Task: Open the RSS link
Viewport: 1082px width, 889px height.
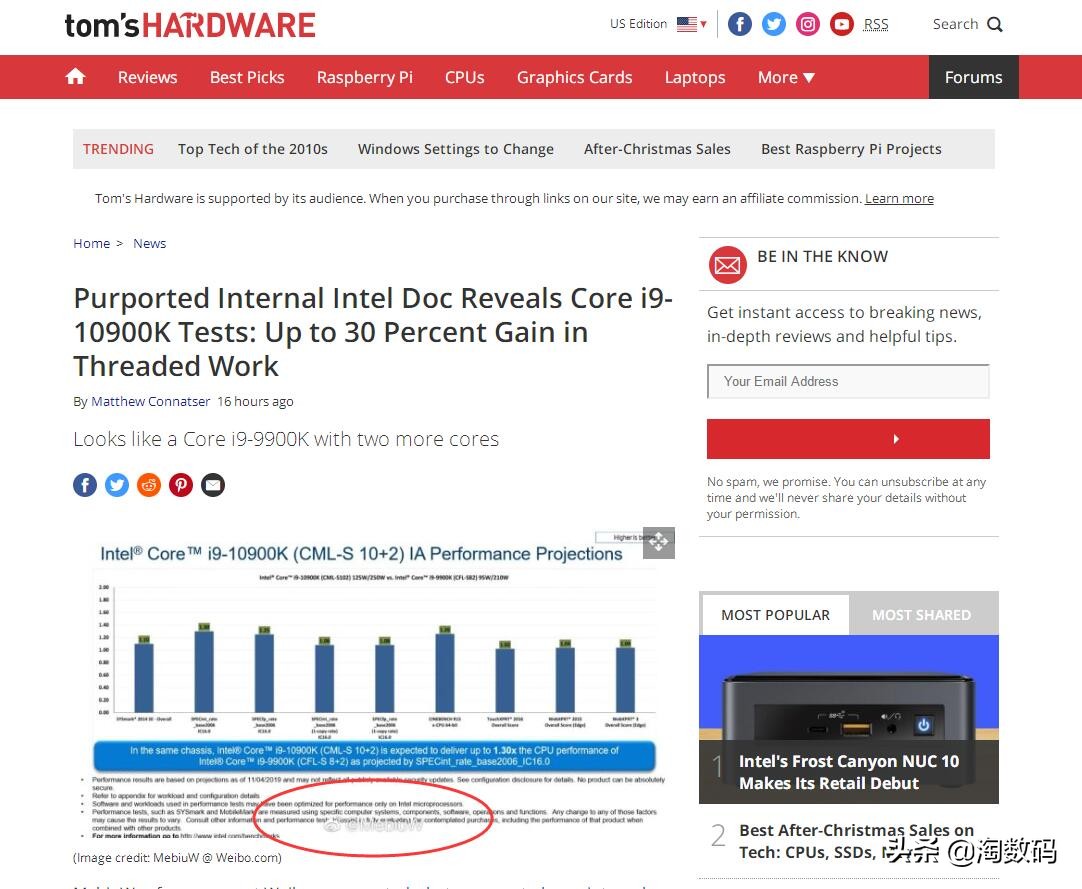Action: tap(876, 24)
